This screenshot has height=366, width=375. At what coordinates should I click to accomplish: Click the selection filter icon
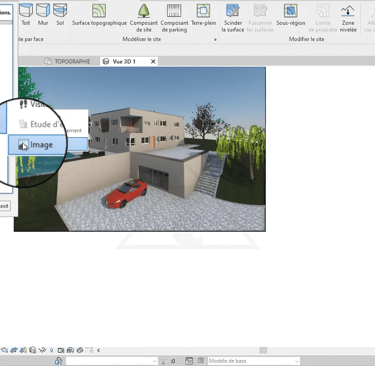click(165, 361)
